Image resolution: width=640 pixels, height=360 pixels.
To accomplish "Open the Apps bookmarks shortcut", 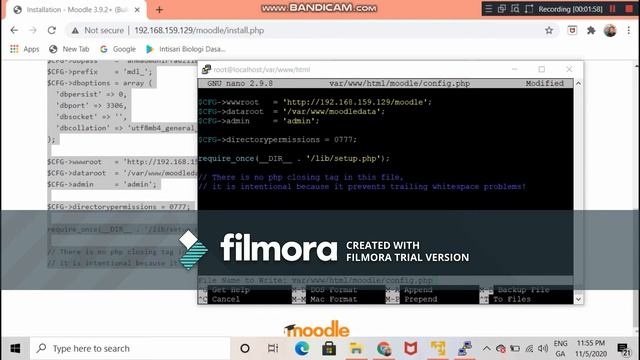I will click(x=24, y=49).
